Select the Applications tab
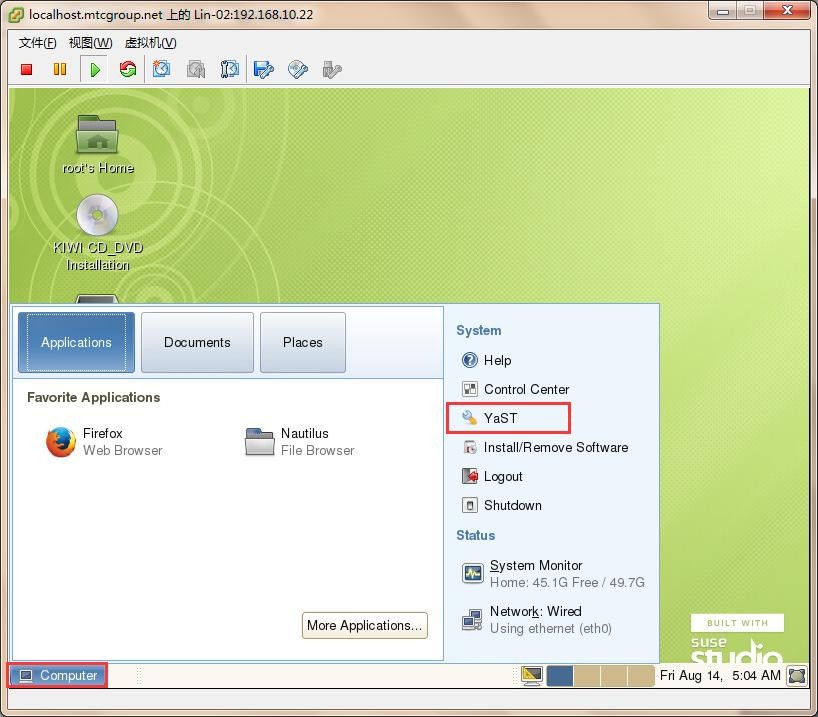818x717 pixels. [77, 342]
